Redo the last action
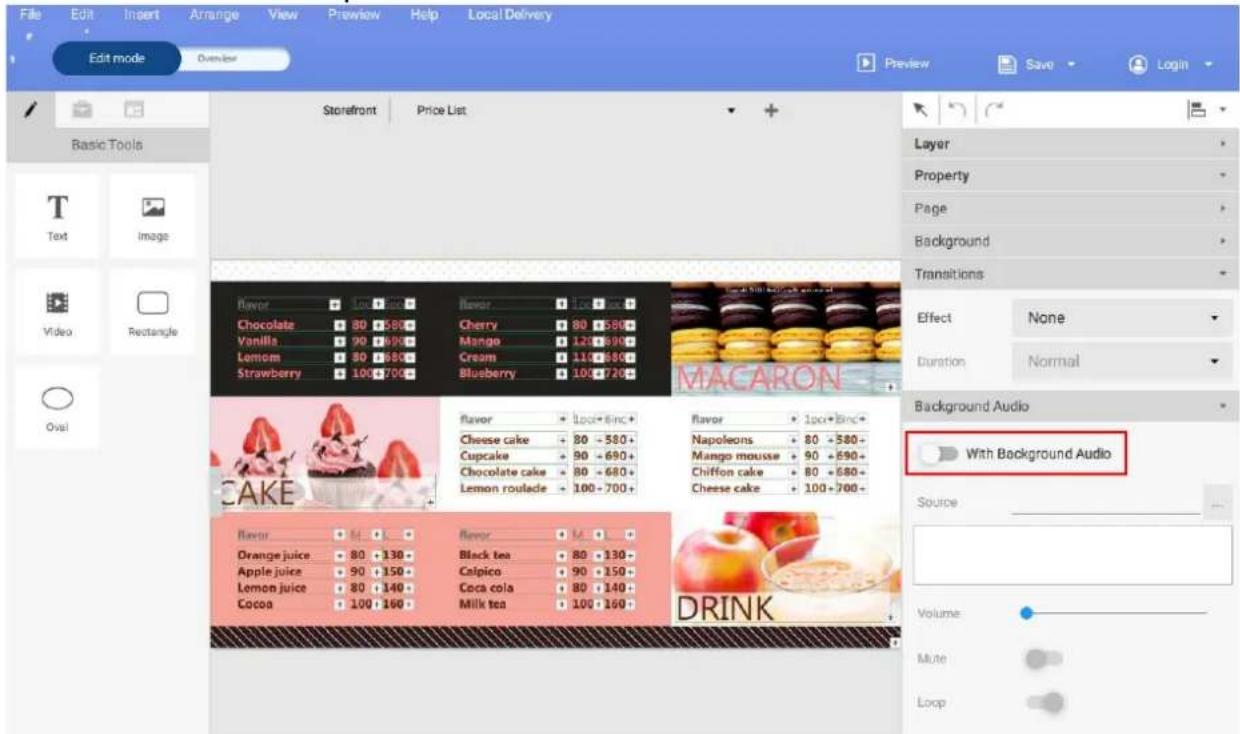Viewport: 1240px width, 734px height. (992, 111)
